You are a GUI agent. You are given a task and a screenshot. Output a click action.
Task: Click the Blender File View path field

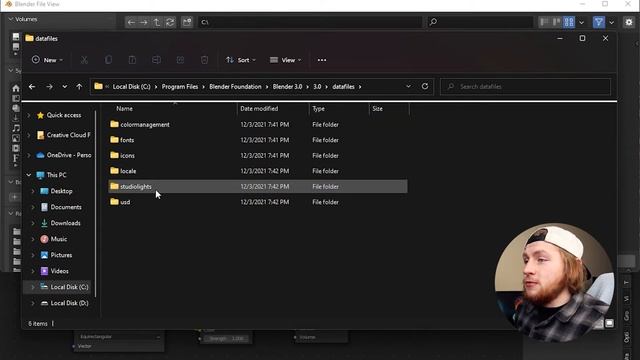tap(310, 22)
